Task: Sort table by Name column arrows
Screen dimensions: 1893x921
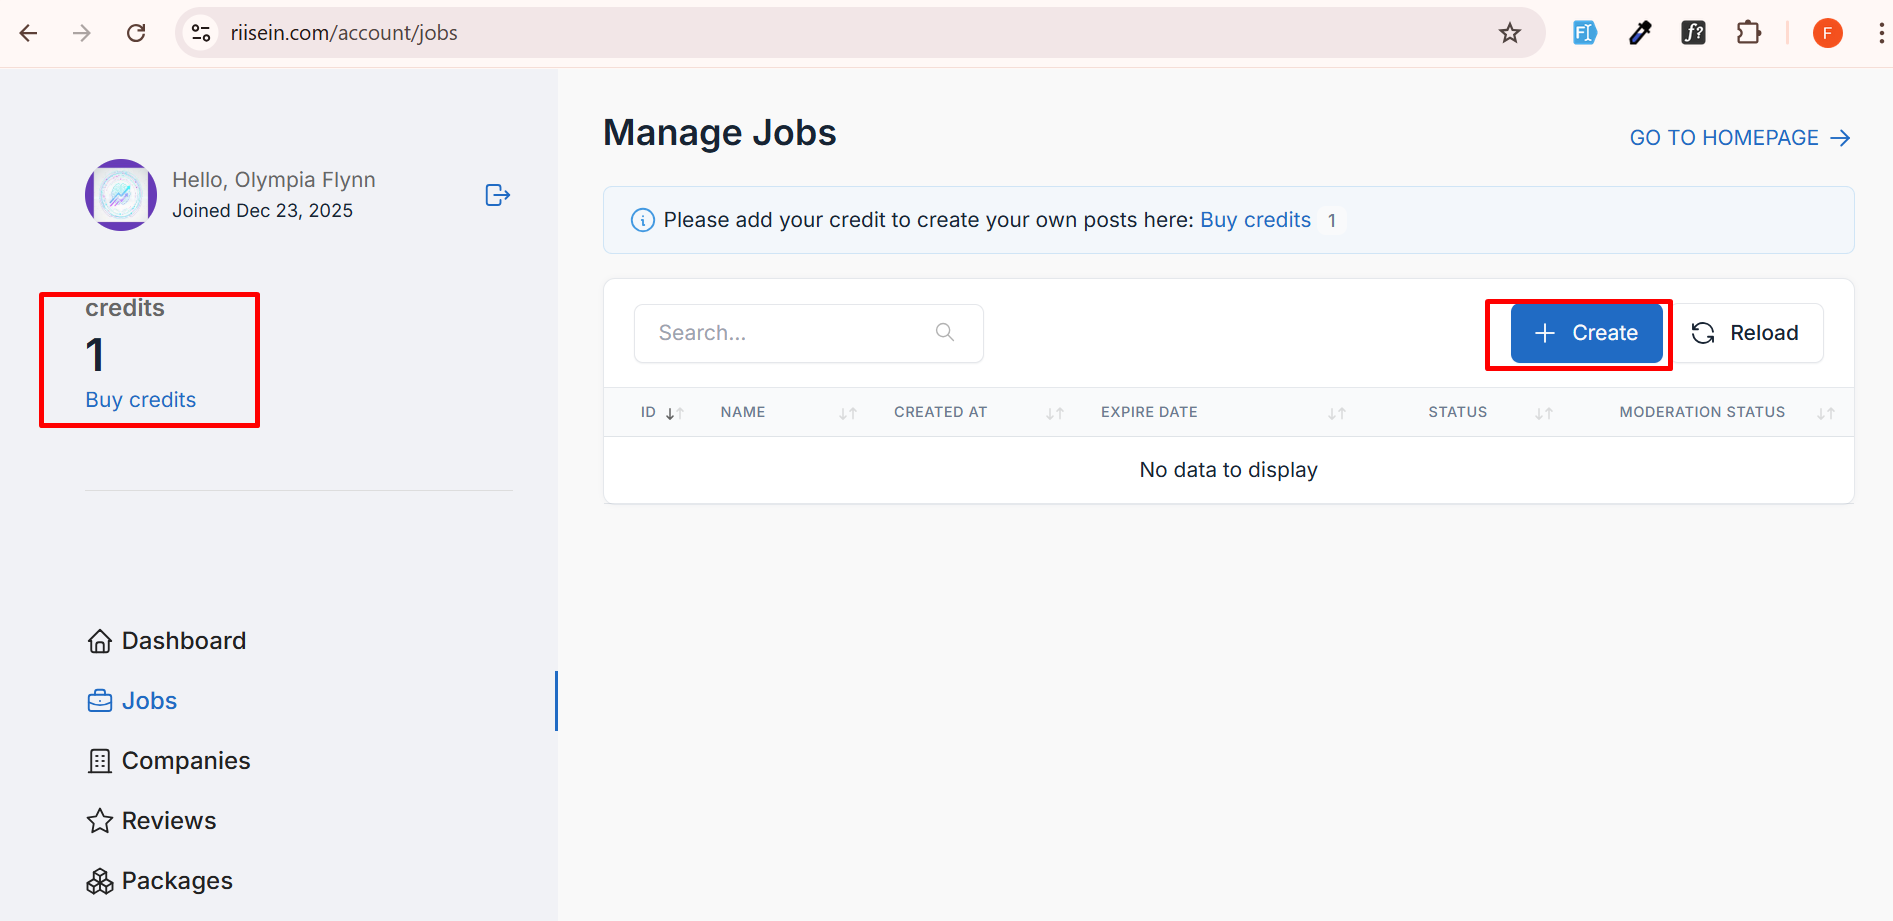Action: 847,413
